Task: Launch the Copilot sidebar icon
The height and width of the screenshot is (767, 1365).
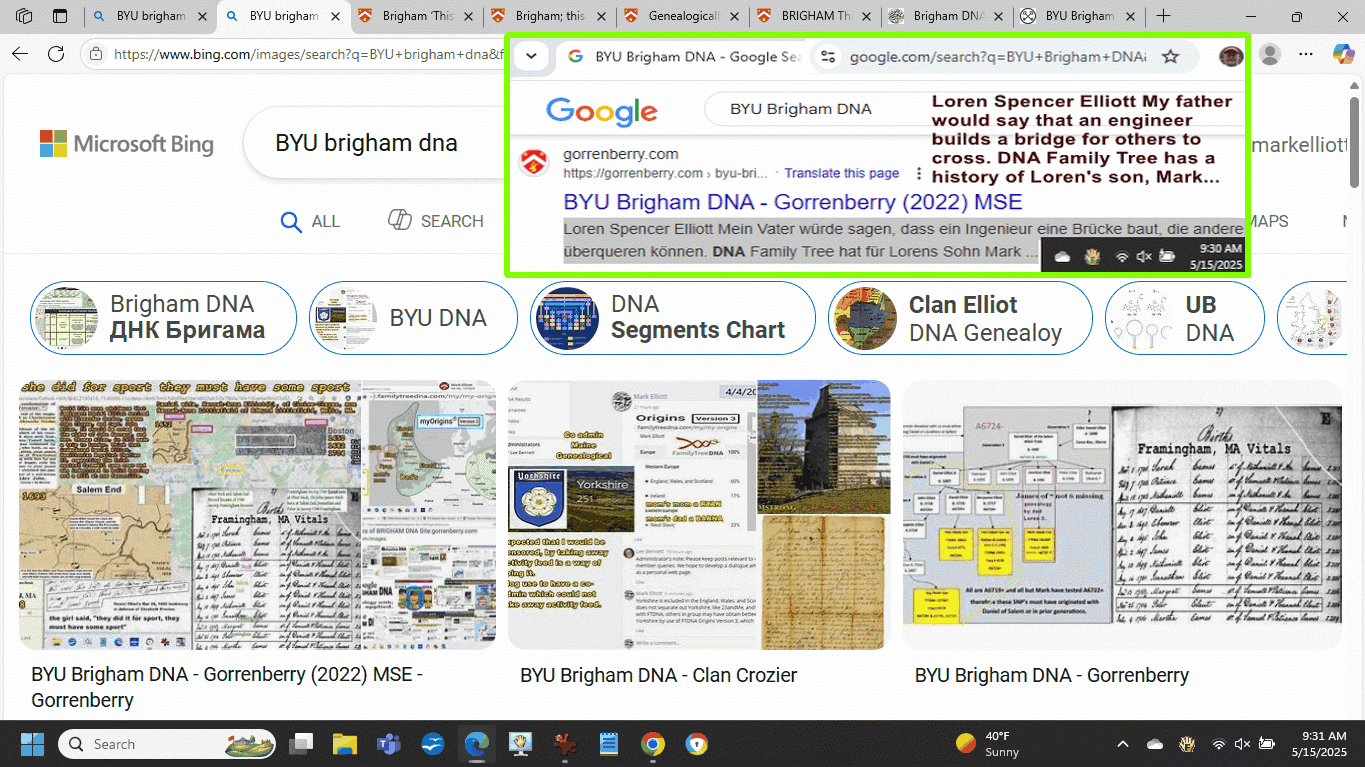Action: click(1342, 54)
